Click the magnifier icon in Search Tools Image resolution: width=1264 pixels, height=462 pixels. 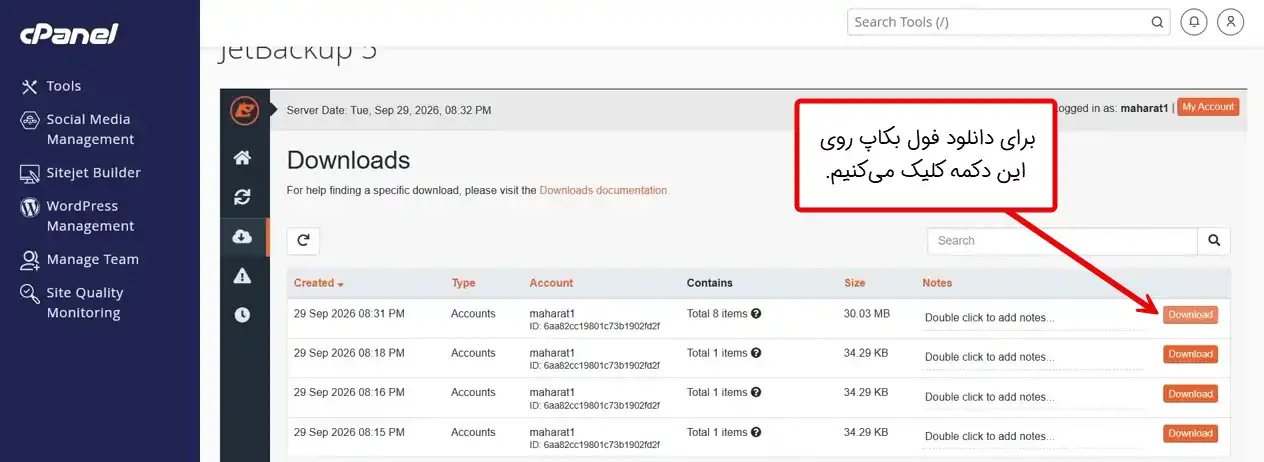tap(1157, 22)
